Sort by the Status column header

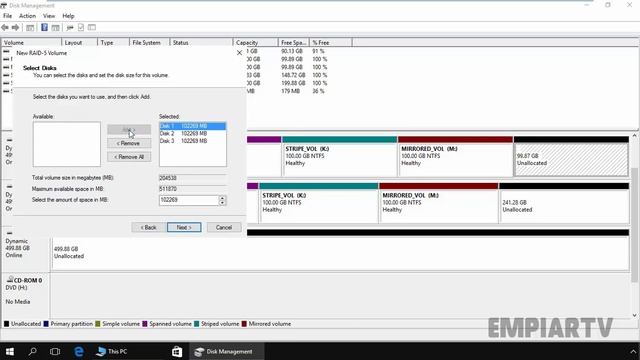[x=201, y=42]
